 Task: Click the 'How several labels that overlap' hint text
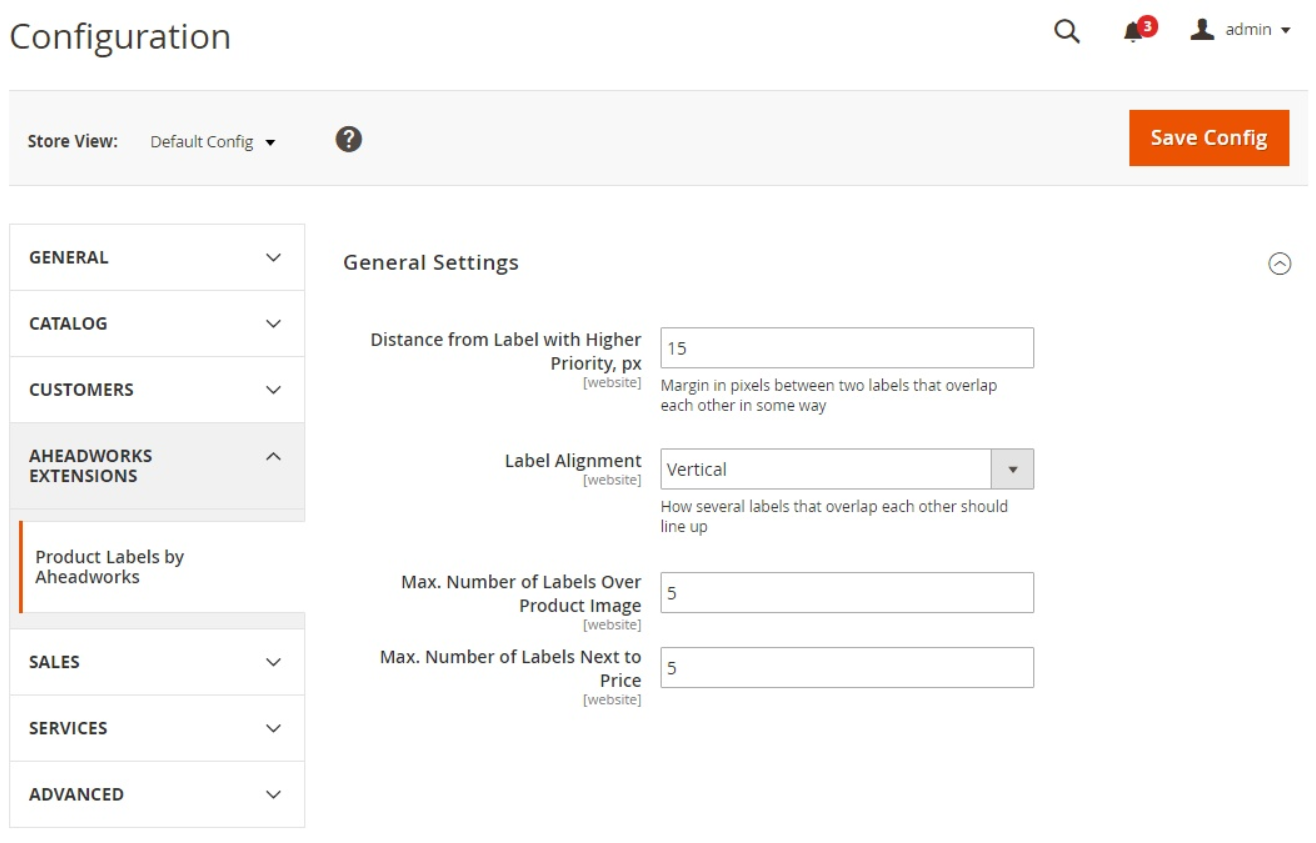[x=834, y=516]
